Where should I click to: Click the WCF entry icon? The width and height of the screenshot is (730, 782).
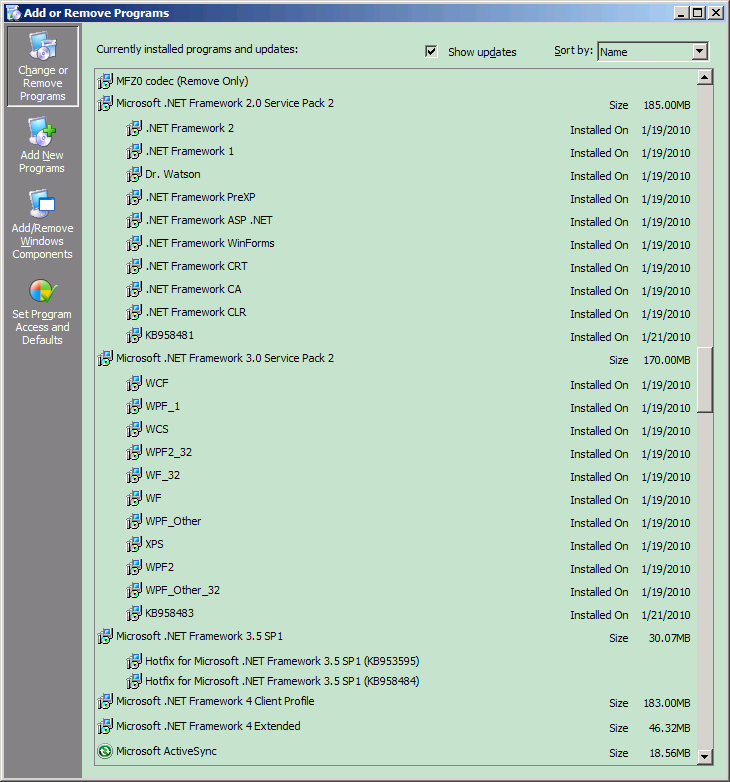[134, 383]
